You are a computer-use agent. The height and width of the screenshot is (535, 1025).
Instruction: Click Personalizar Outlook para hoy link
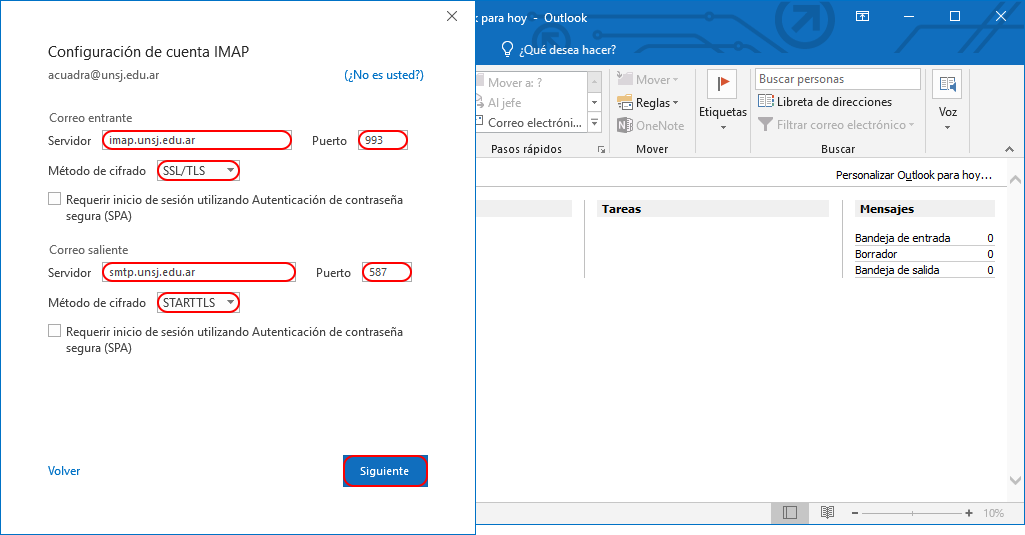pos(914,175)
